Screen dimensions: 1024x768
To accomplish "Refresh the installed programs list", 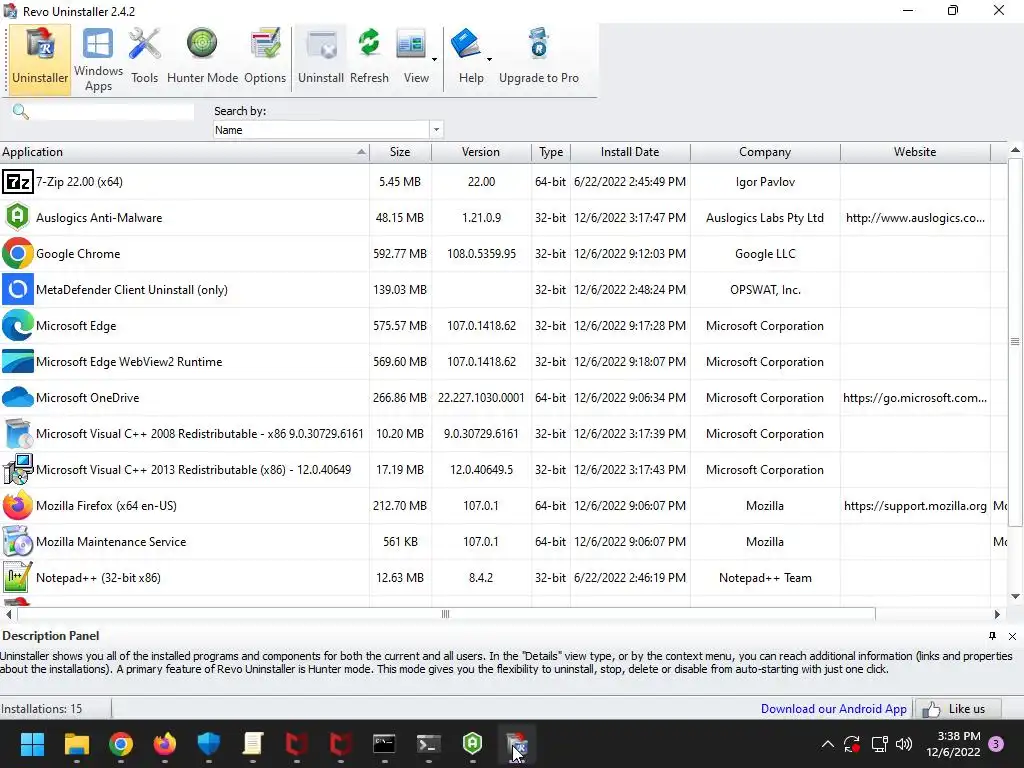I will click(x=369, y=59).
